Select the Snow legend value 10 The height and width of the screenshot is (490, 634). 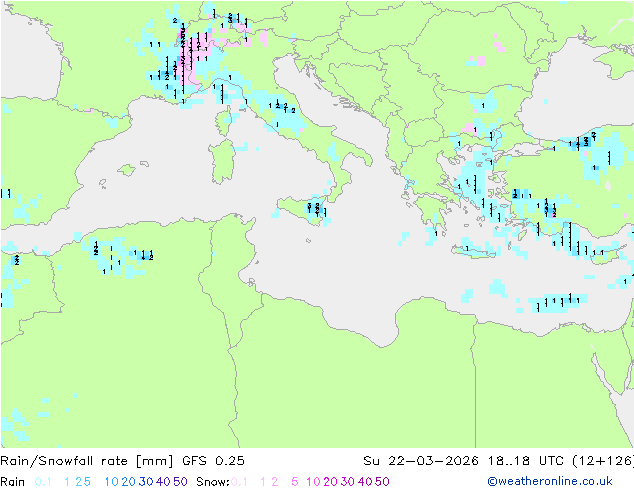point(313,482)
